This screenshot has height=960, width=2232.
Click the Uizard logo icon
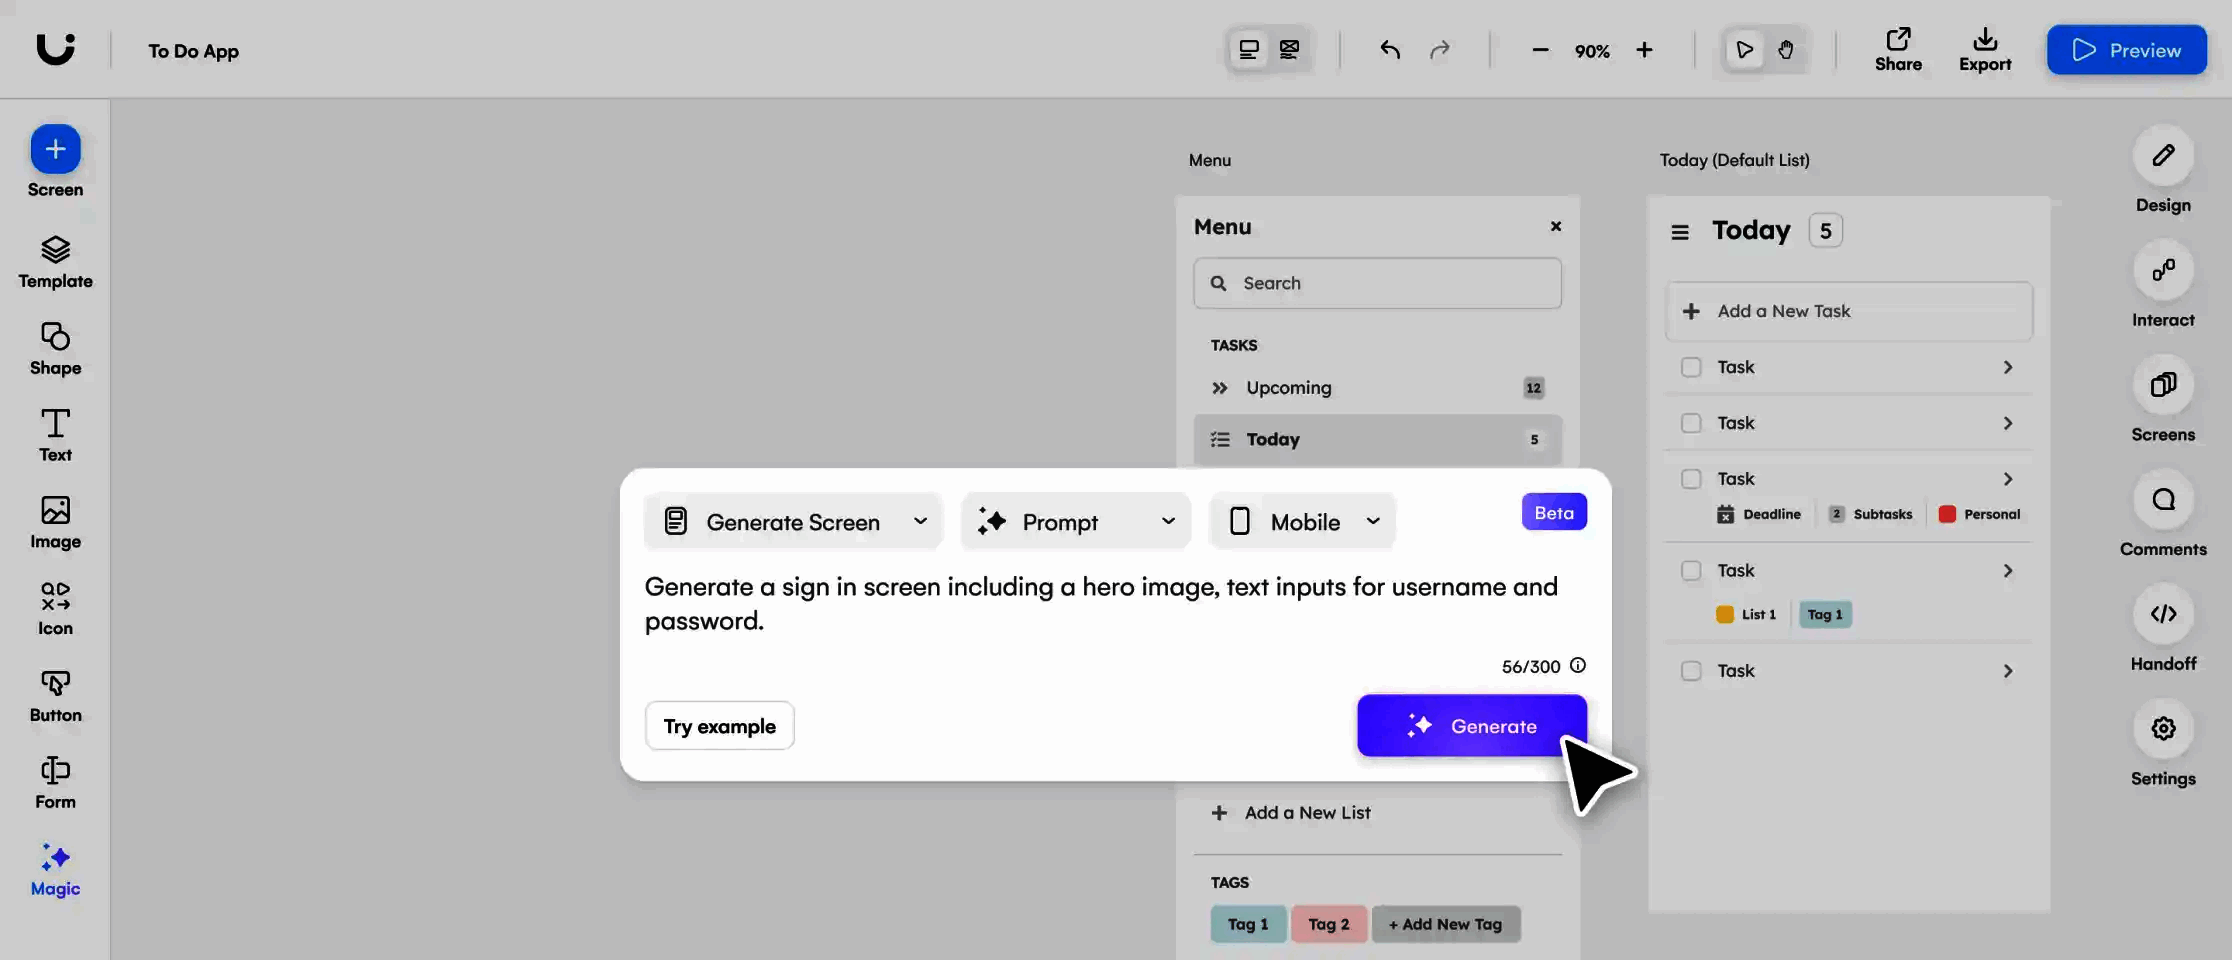tap(56, 48)
